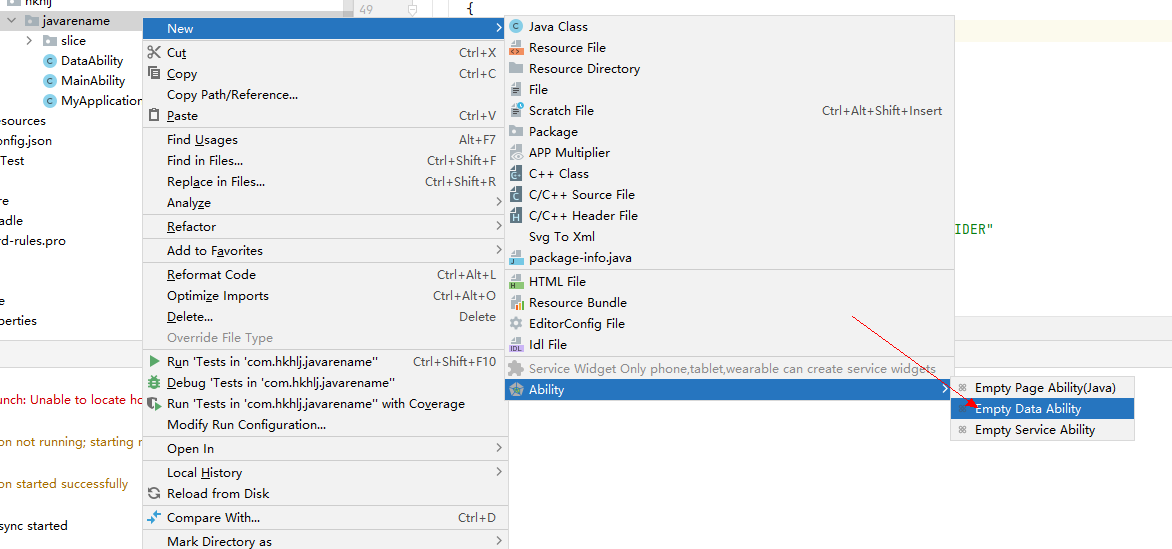Click the Resource Directory folder icon
This screenshot has width=1172, height=549.
tap(516, 68)
